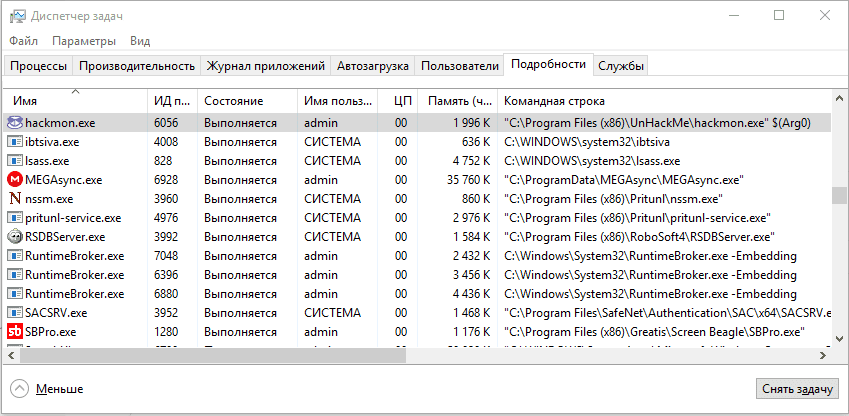Sort by the Память column header
The width and height of the screenshot is (849, 416).
click(459, 101)
